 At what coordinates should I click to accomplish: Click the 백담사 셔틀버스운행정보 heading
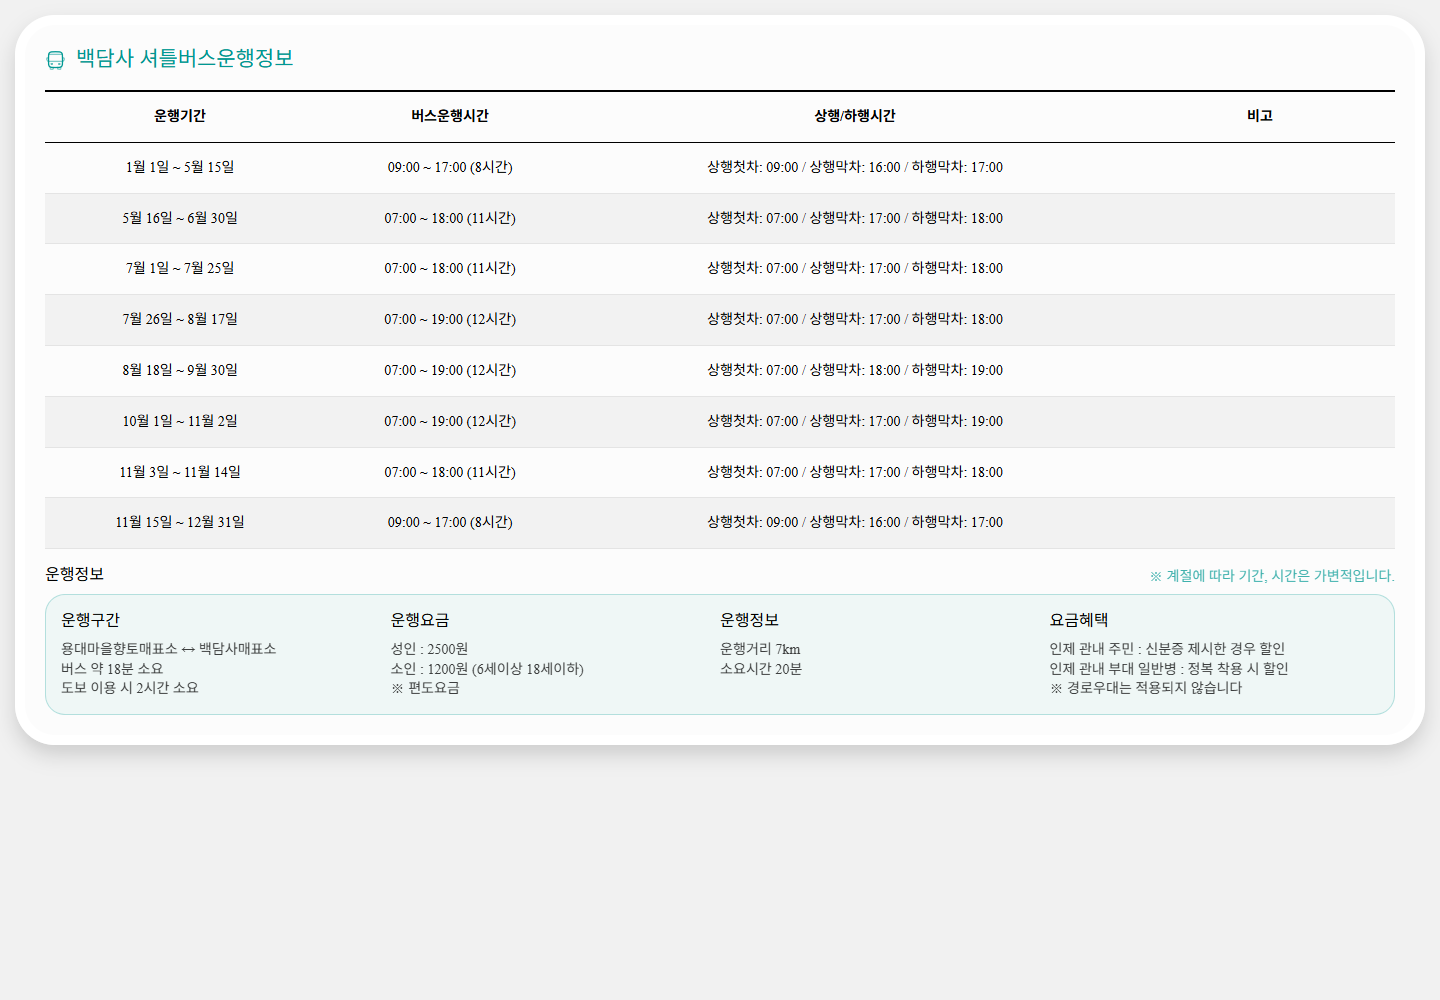pyautogui.click(x=185, y=58)
